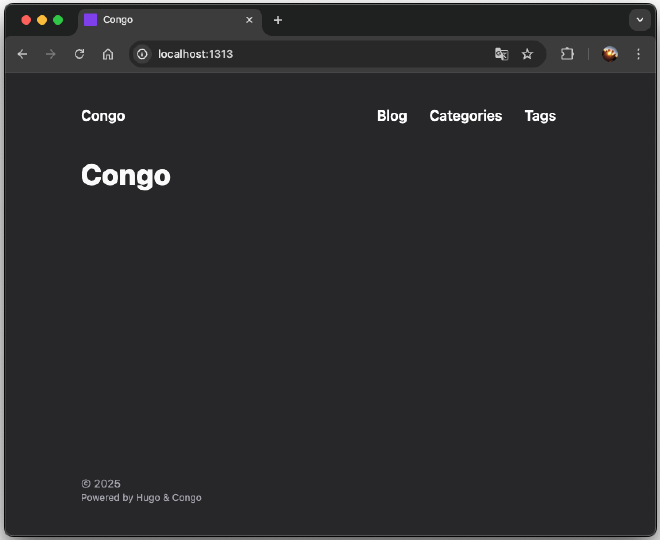This screenshot has height=540, width=660.
Task: Bookmark this page with the star
Action: [x=527, y=54]
